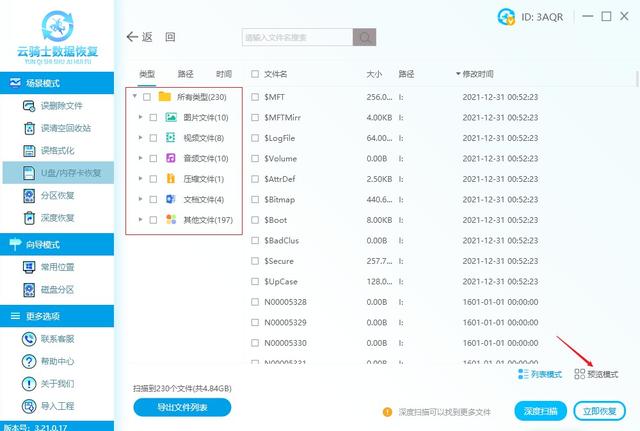Select the $AttrDef file name

pos(280,179)
